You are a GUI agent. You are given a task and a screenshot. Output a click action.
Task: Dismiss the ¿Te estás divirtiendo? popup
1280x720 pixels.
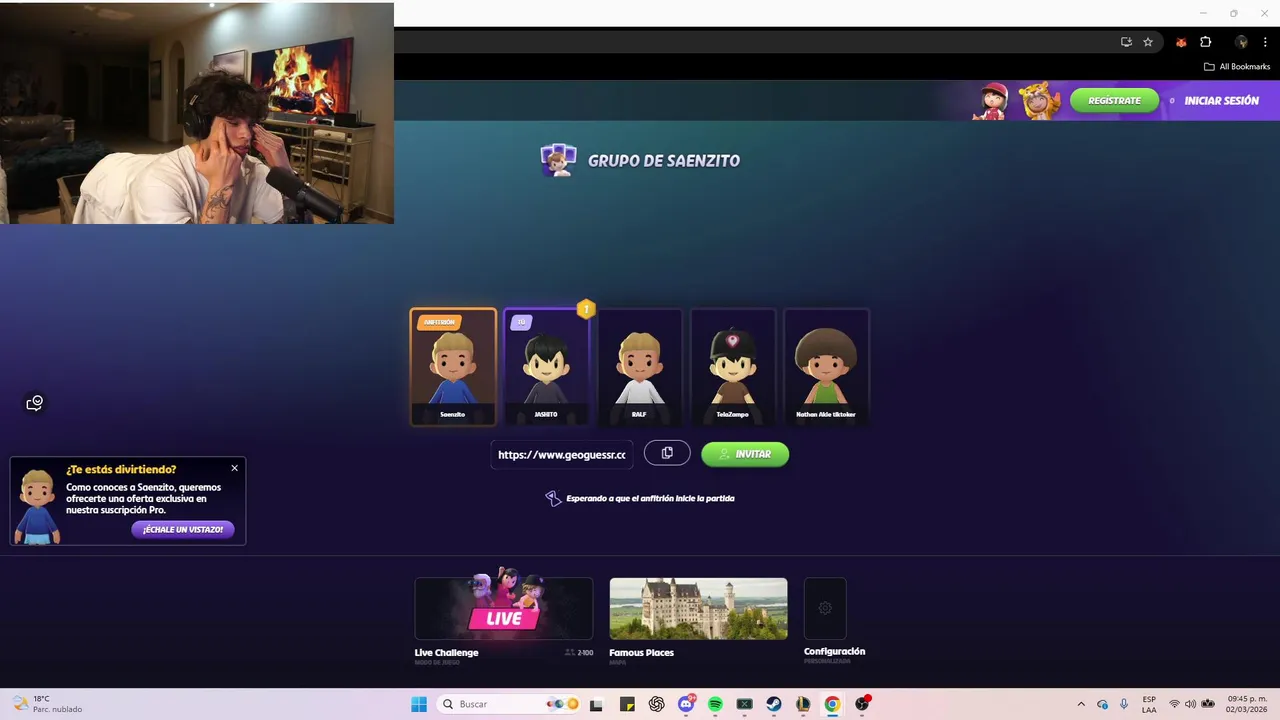[x=235, y=468]
